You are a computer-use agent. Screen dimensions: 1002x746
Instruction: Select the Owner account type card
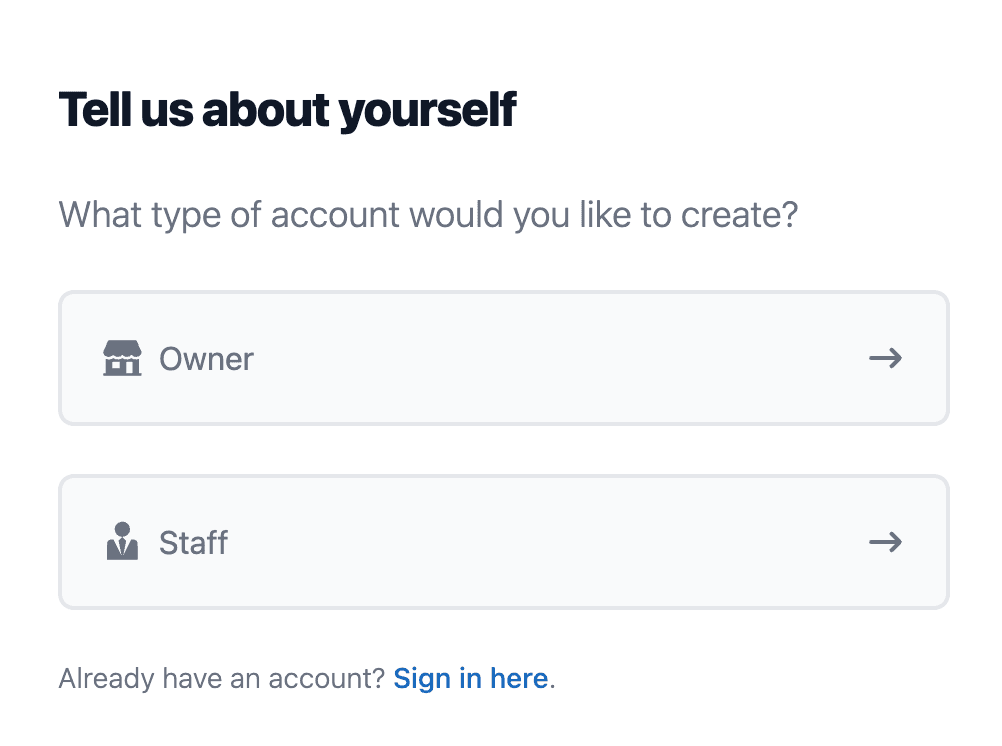pyautogui.click(x=504, y=358)
